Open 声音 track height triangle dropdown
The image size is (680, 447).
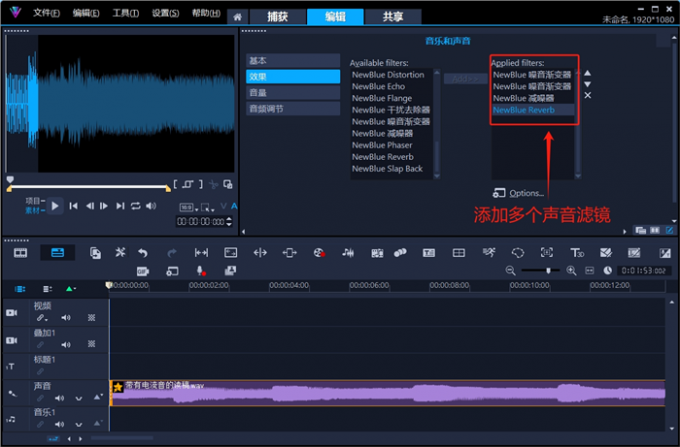tap(98, 397)
